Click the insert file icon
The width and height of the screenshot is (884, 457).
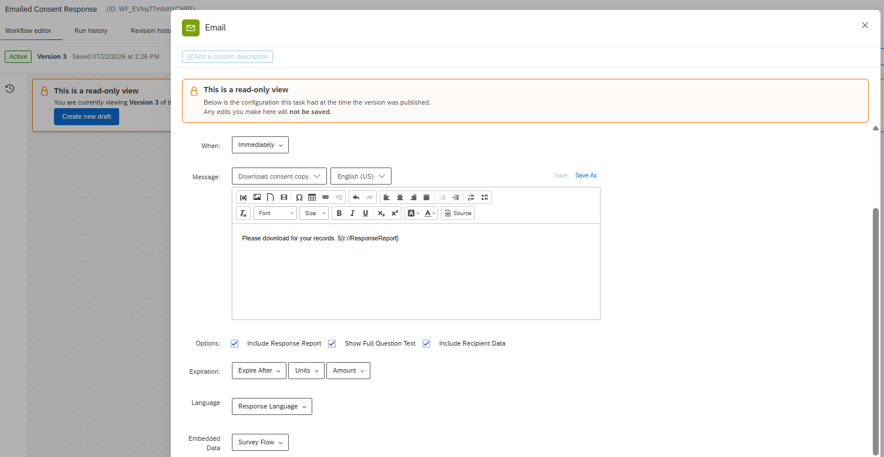pos(271,197)
